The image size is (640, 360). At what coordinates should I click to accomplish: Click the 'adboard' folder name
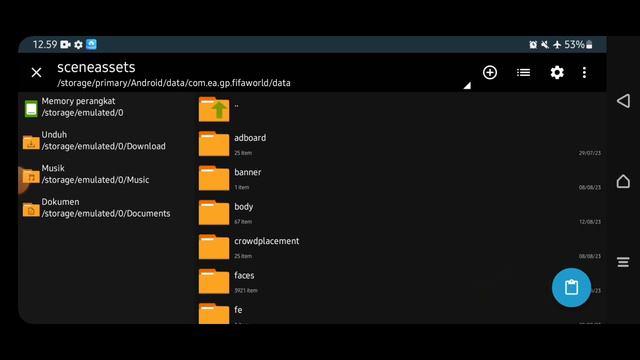pos(250,138)
